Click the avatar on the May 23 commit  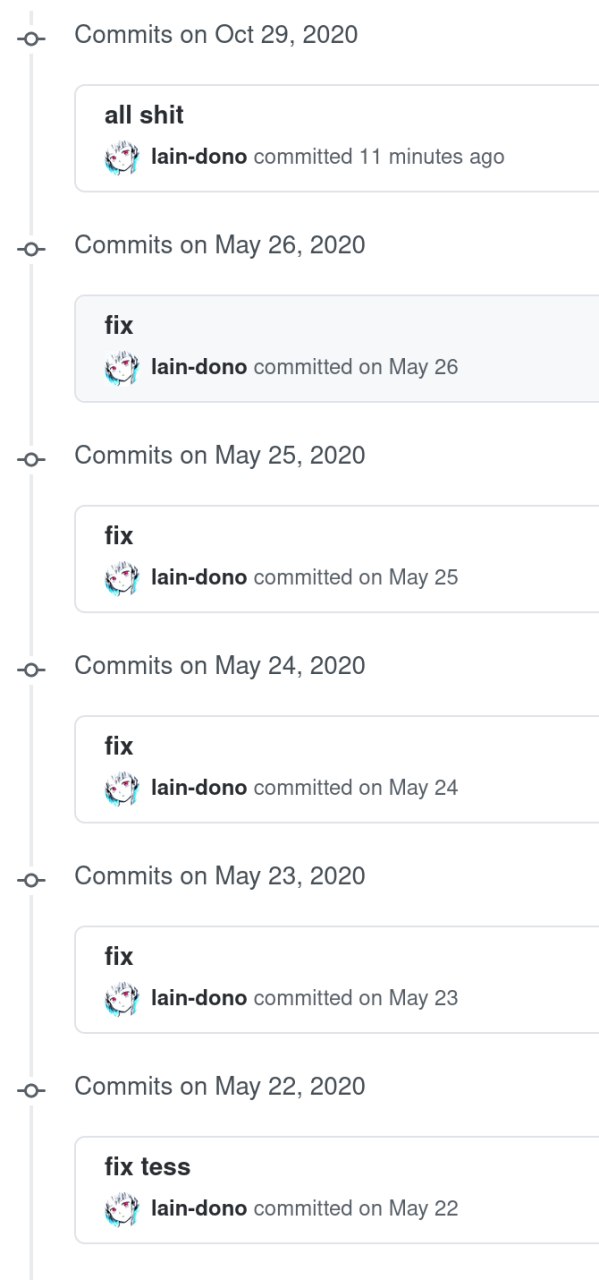(x=121, y=998)
